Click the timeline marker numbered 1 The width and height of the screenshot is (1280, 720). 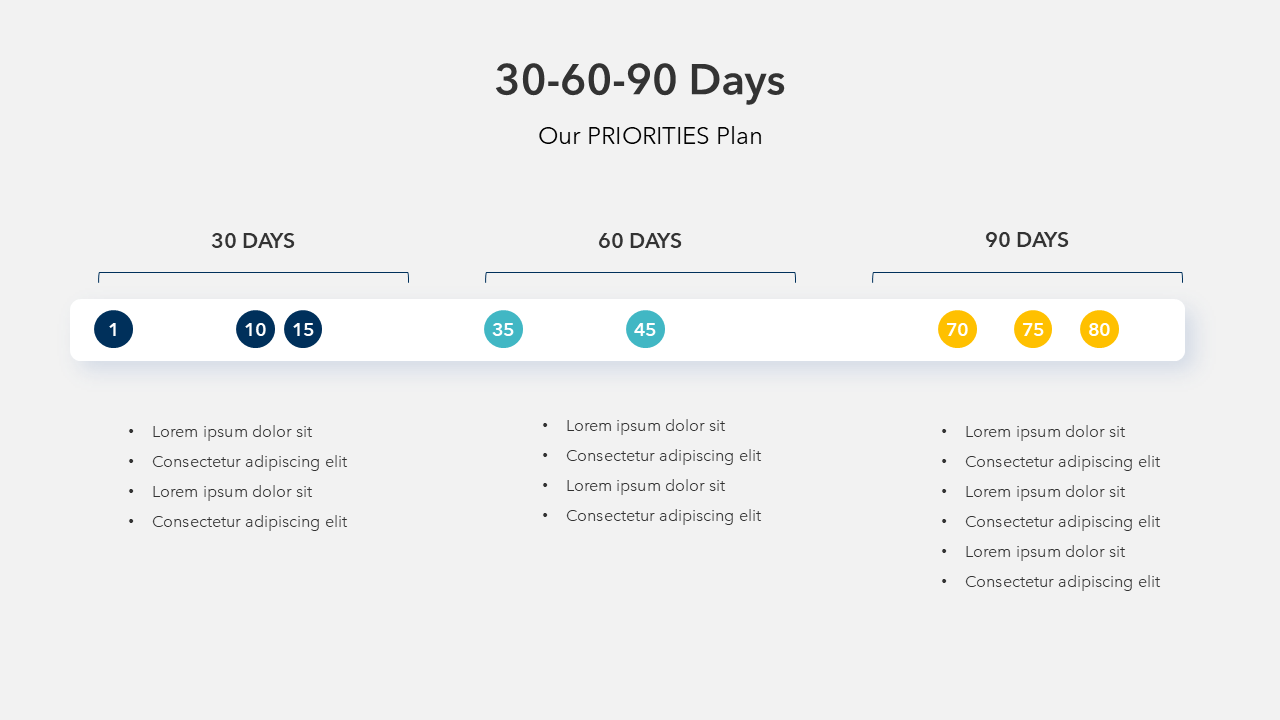point(113,329)
